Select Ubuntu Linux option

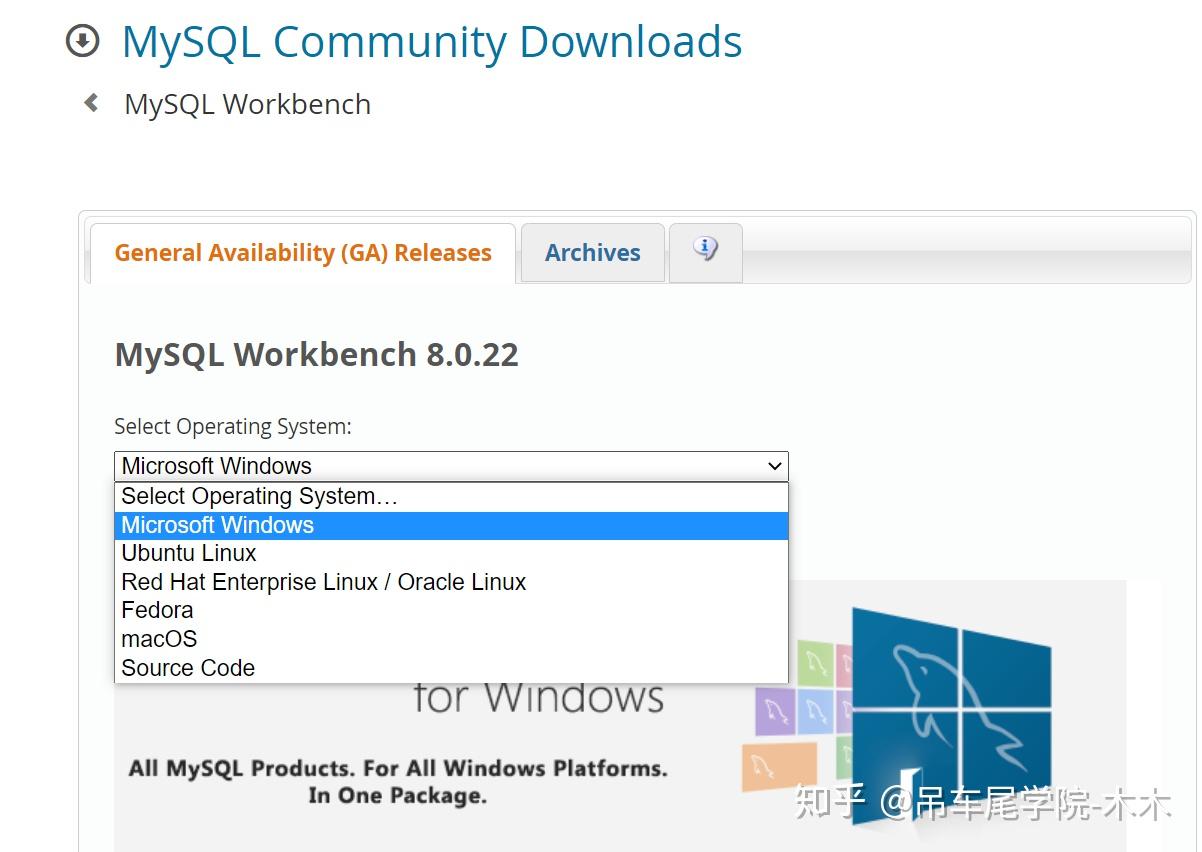(x=189, y=553)
